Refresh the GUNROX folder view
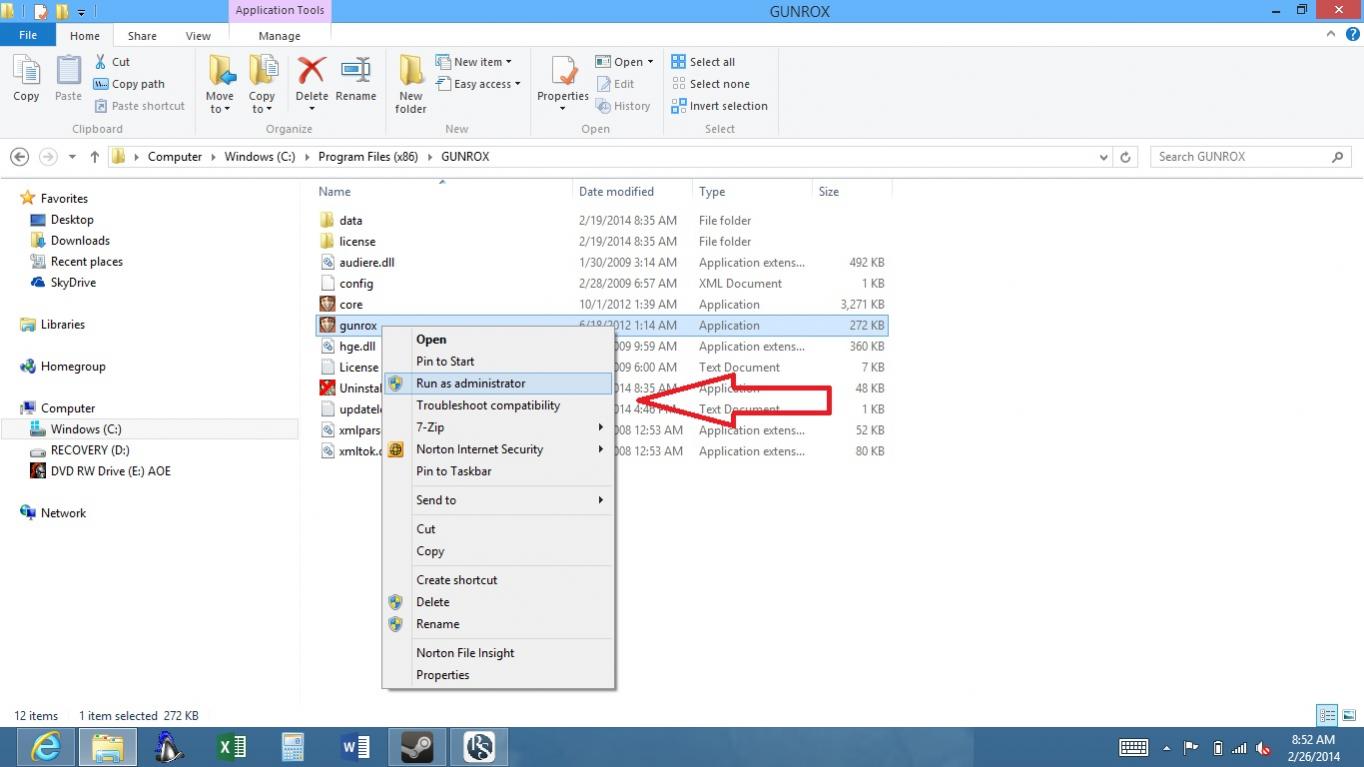Viewport: 1364px width, 767px height. click(x=1125, y=157)
